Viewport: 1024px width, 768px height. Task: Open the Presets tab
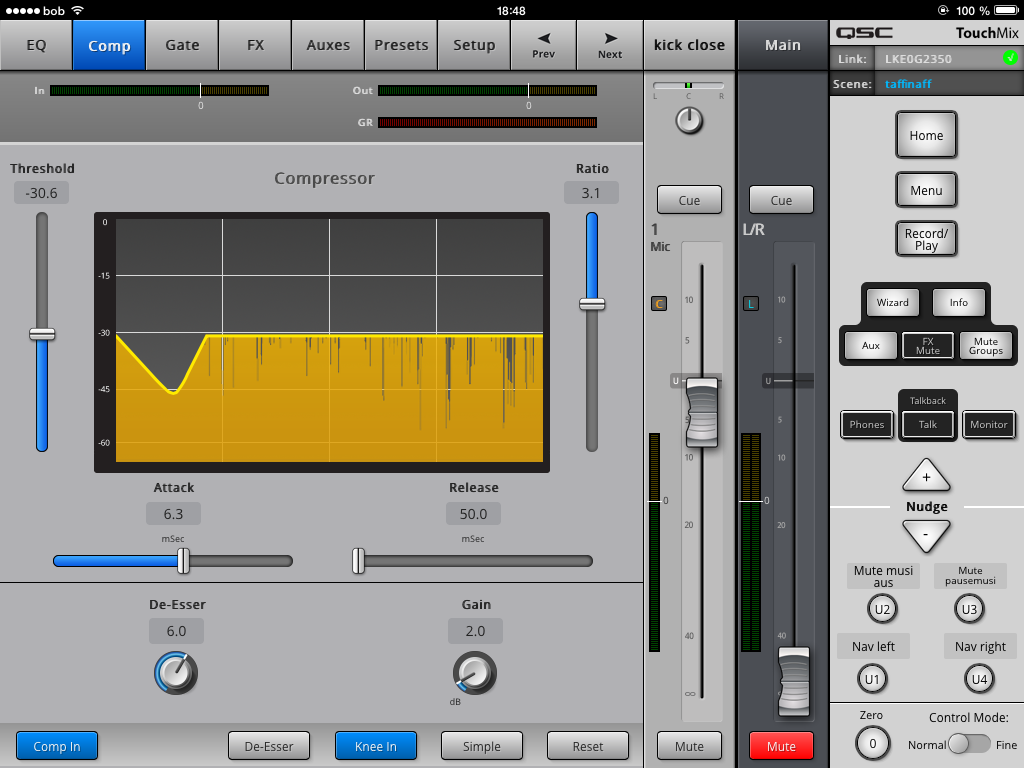(x=402, y=45)
